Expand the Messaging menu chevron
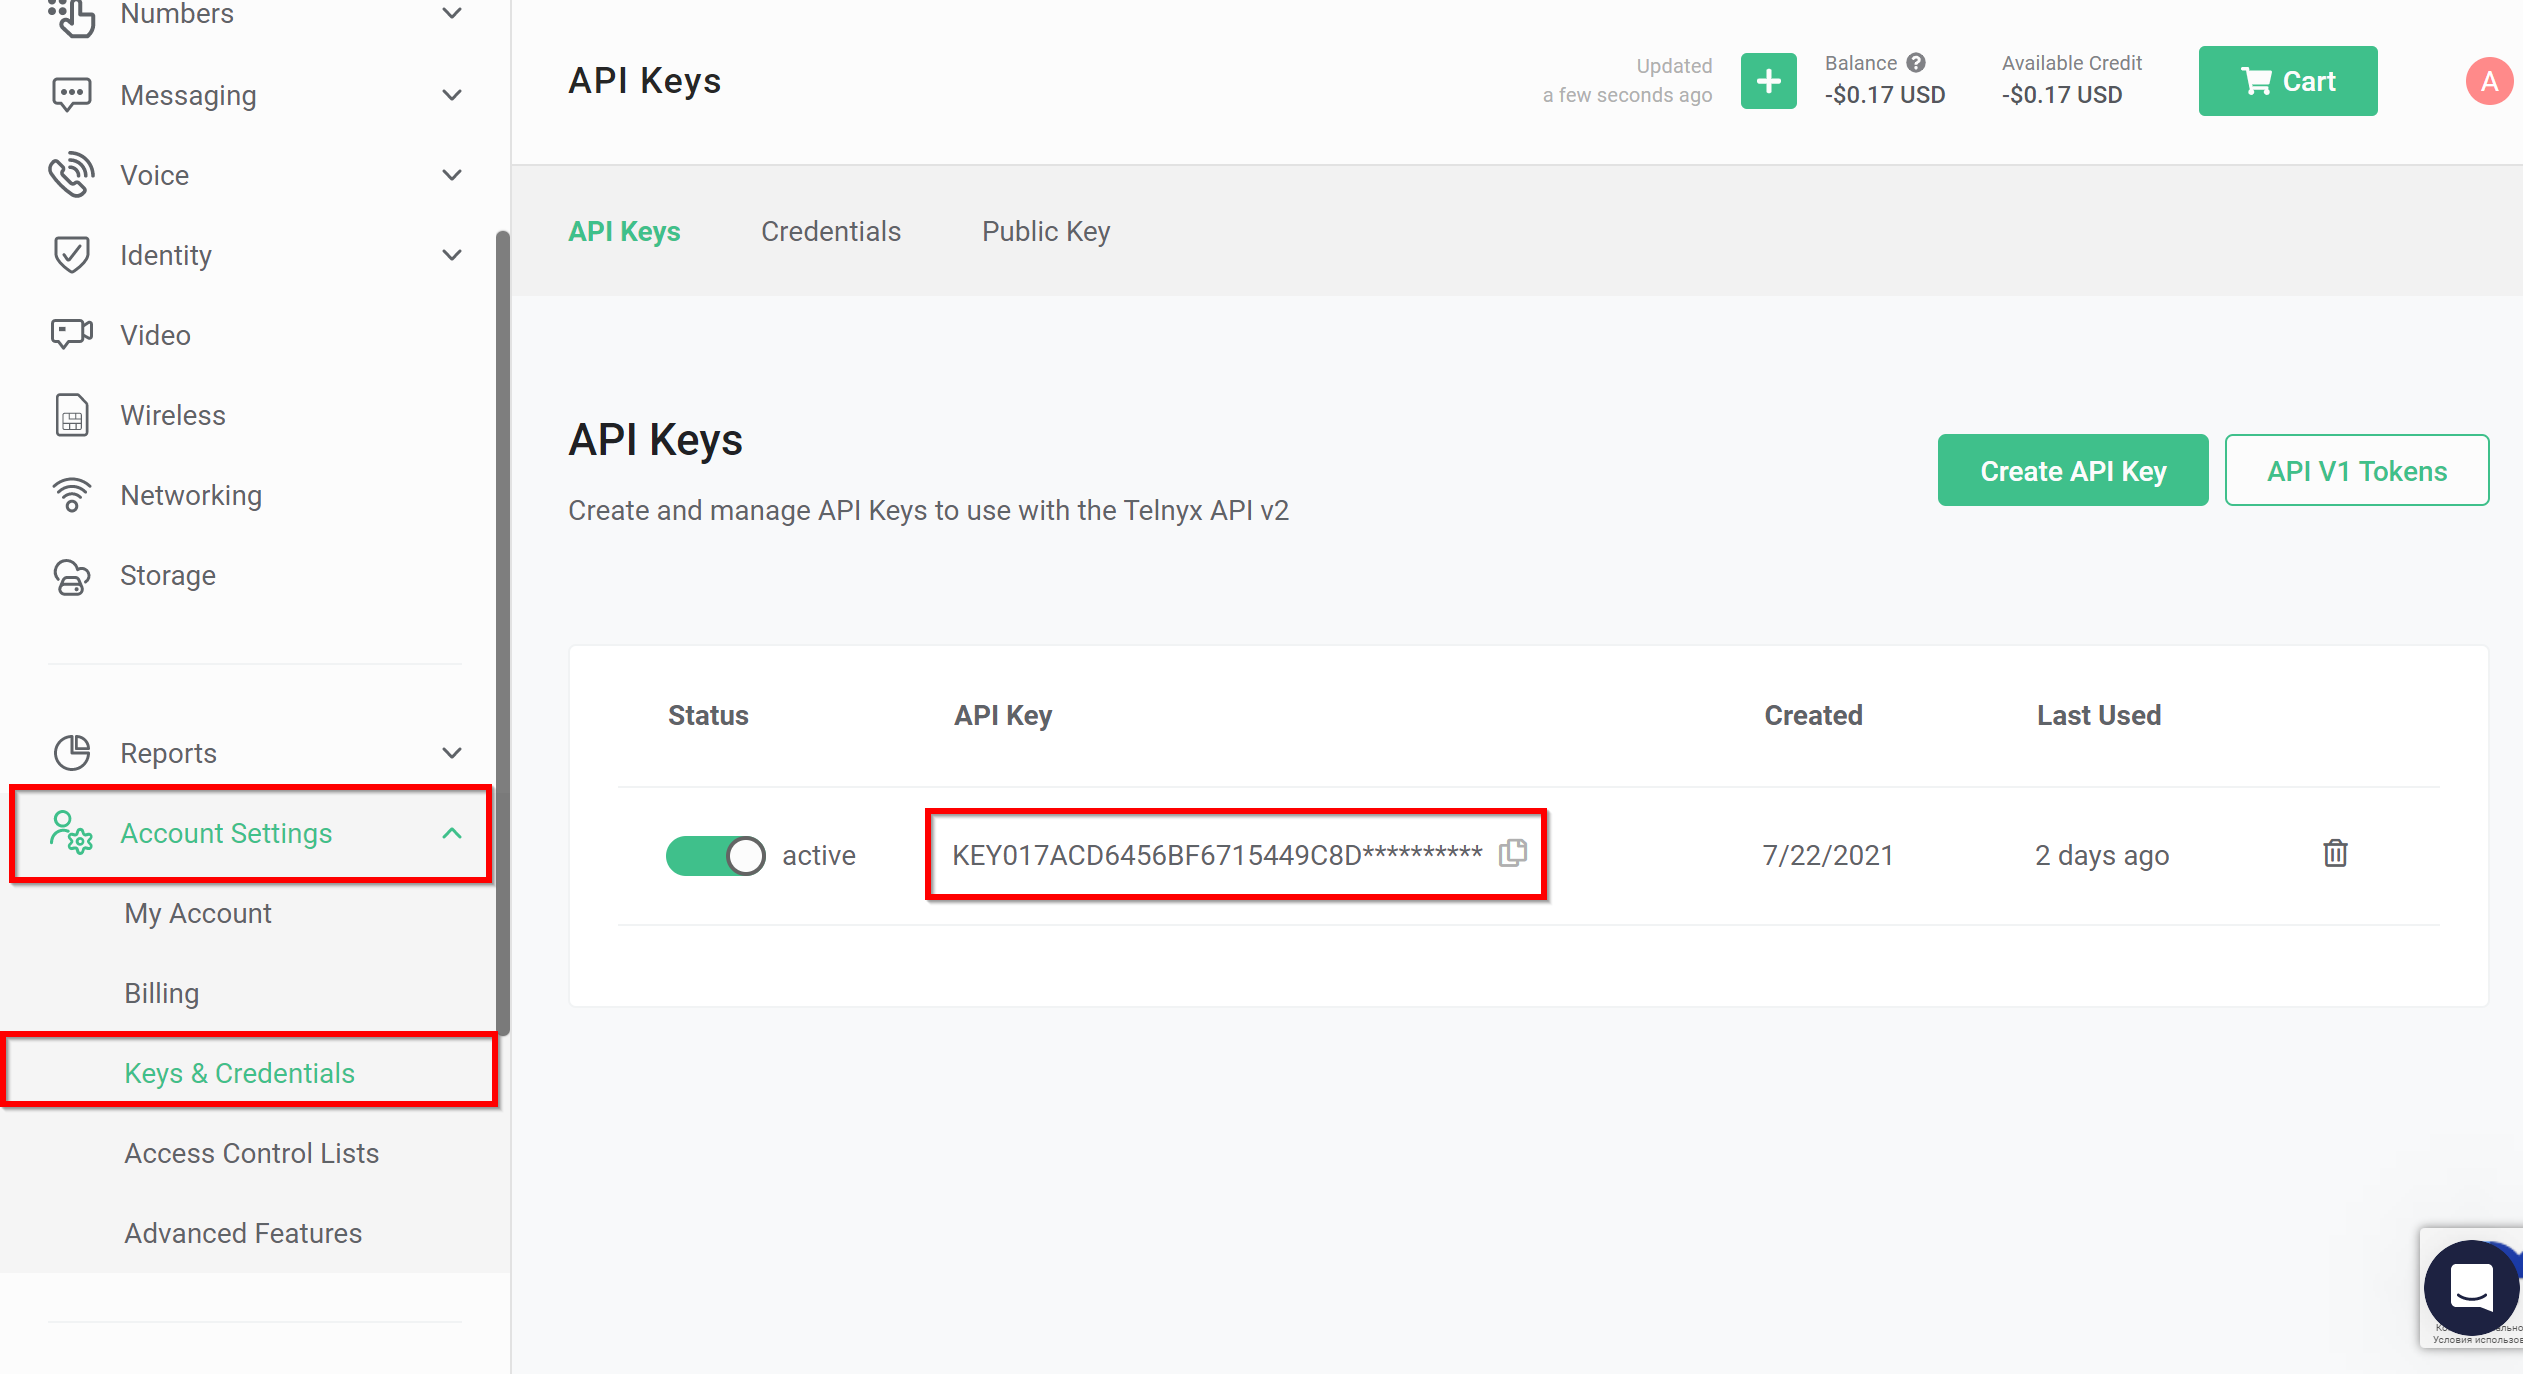This screenshot has height=1374, width=2523. pos(452,95)
